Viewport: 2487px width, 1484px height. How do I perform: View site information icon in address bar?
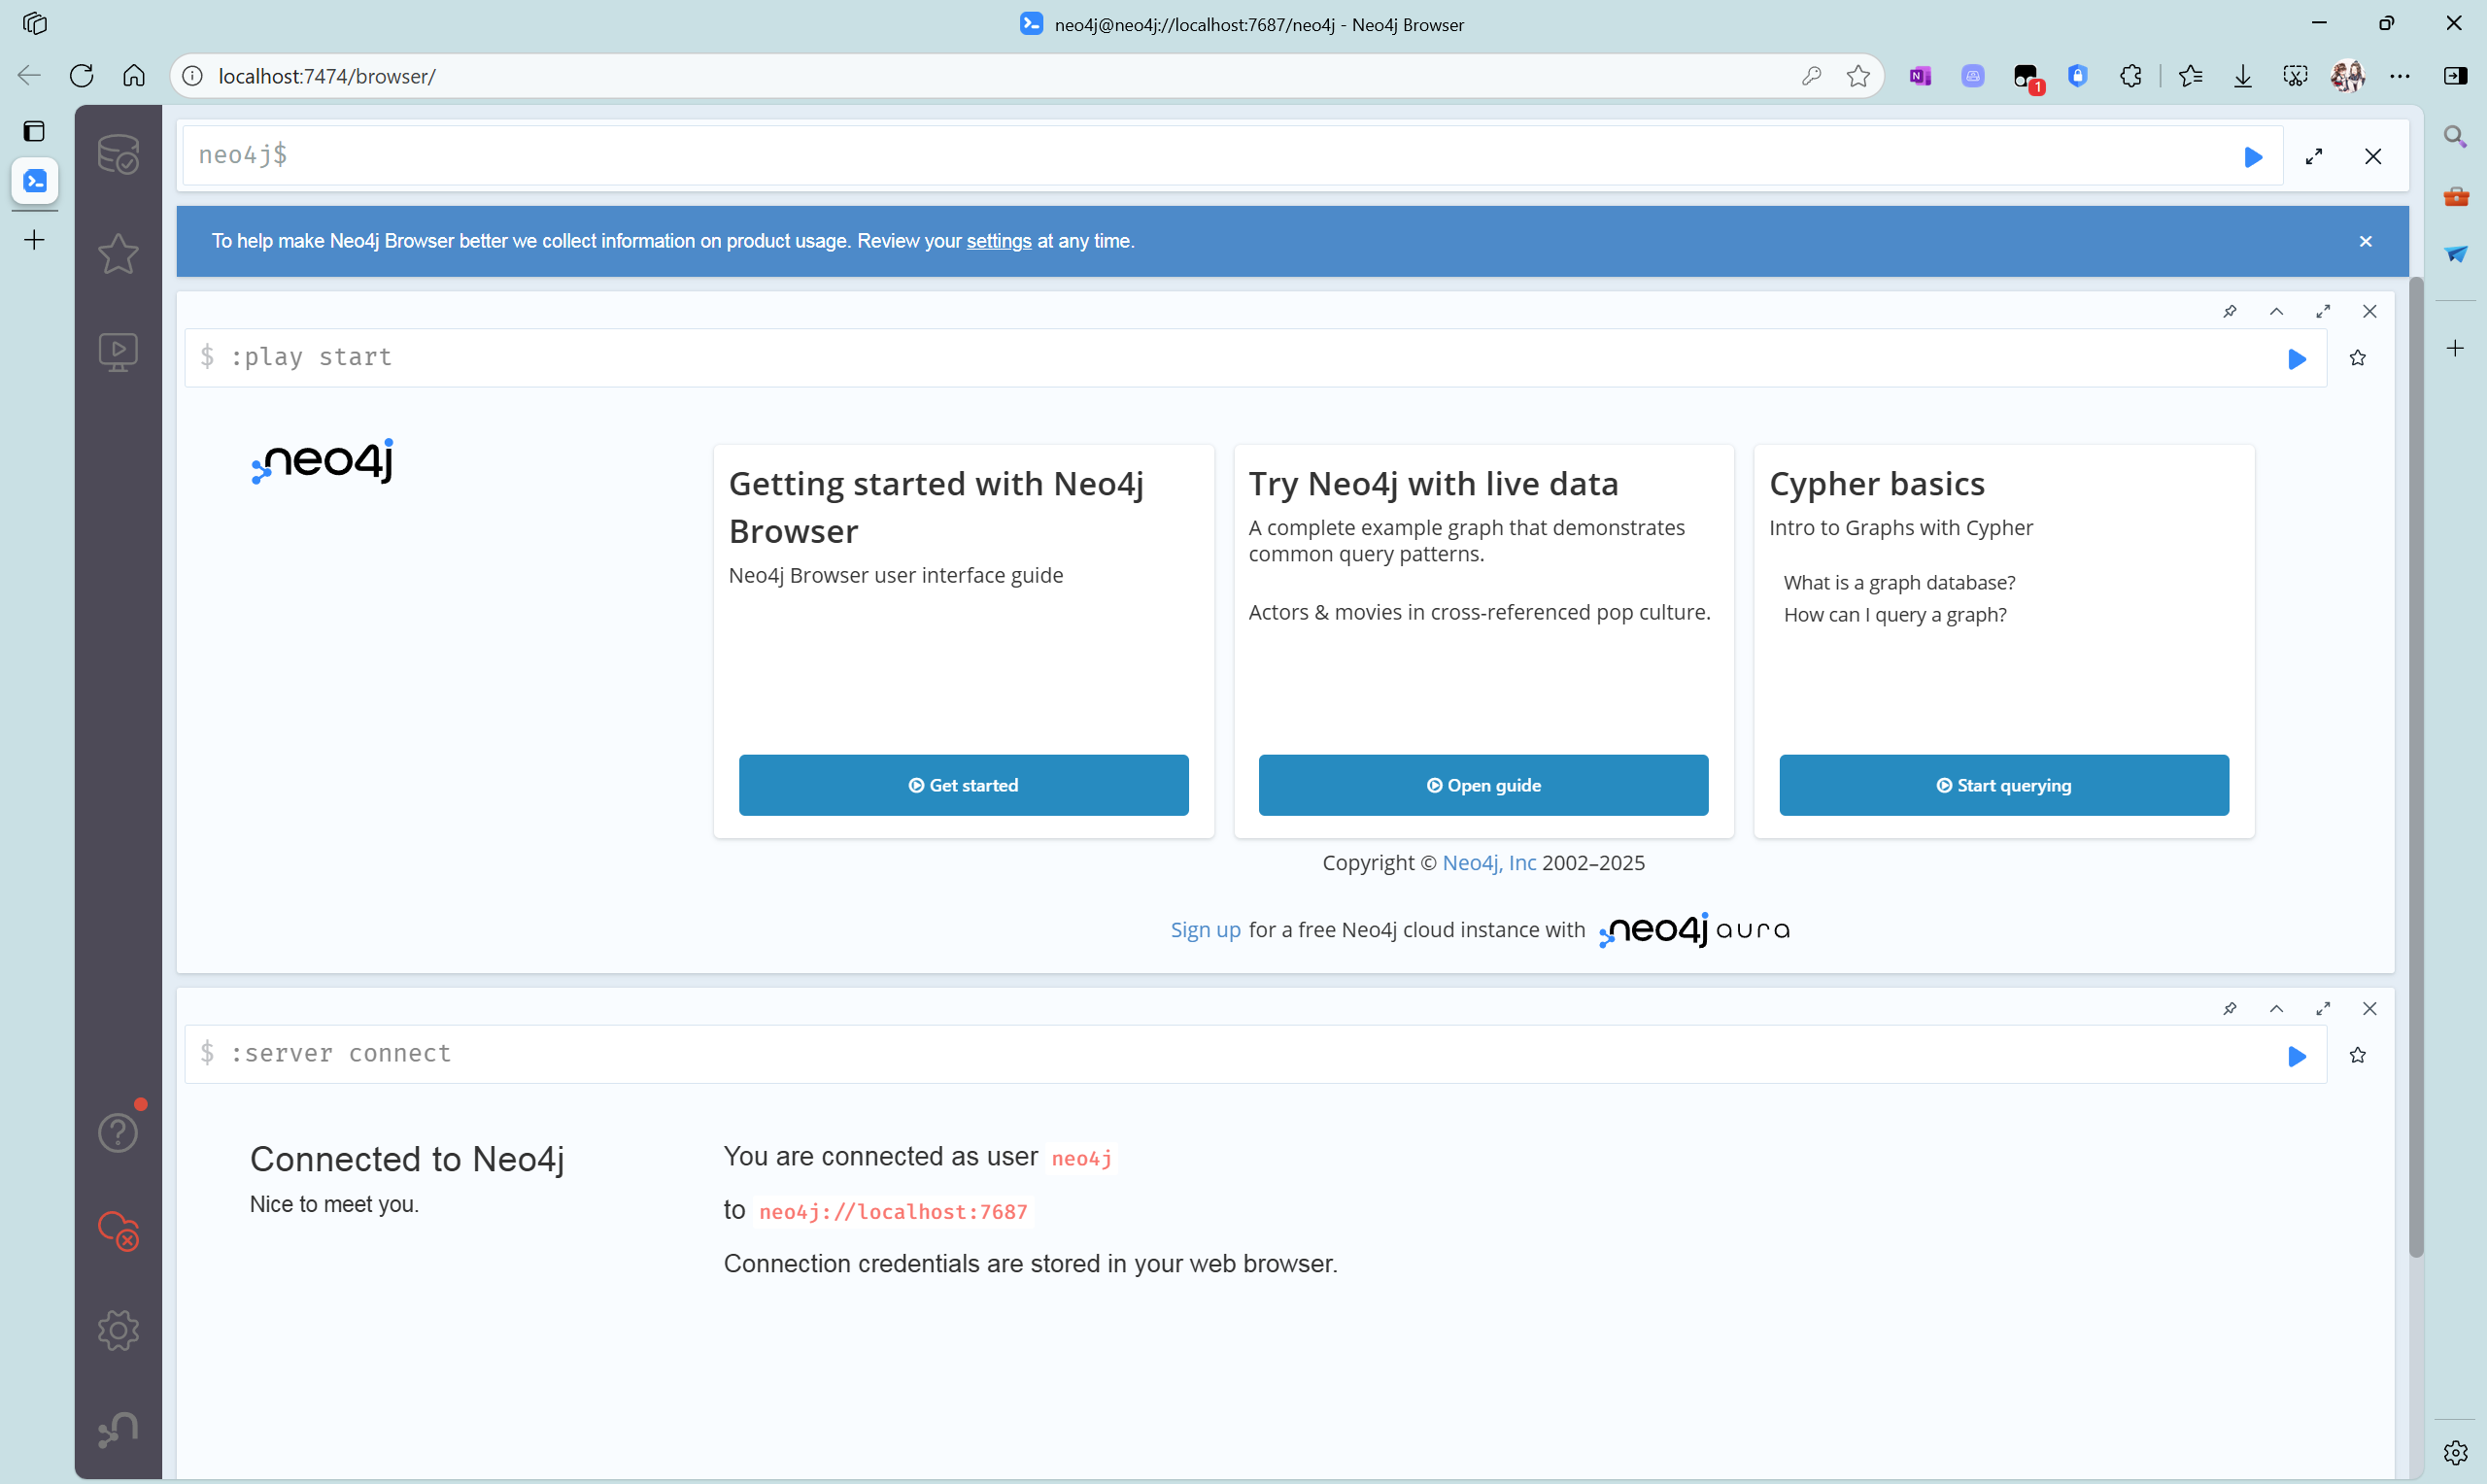pos(192,76)
